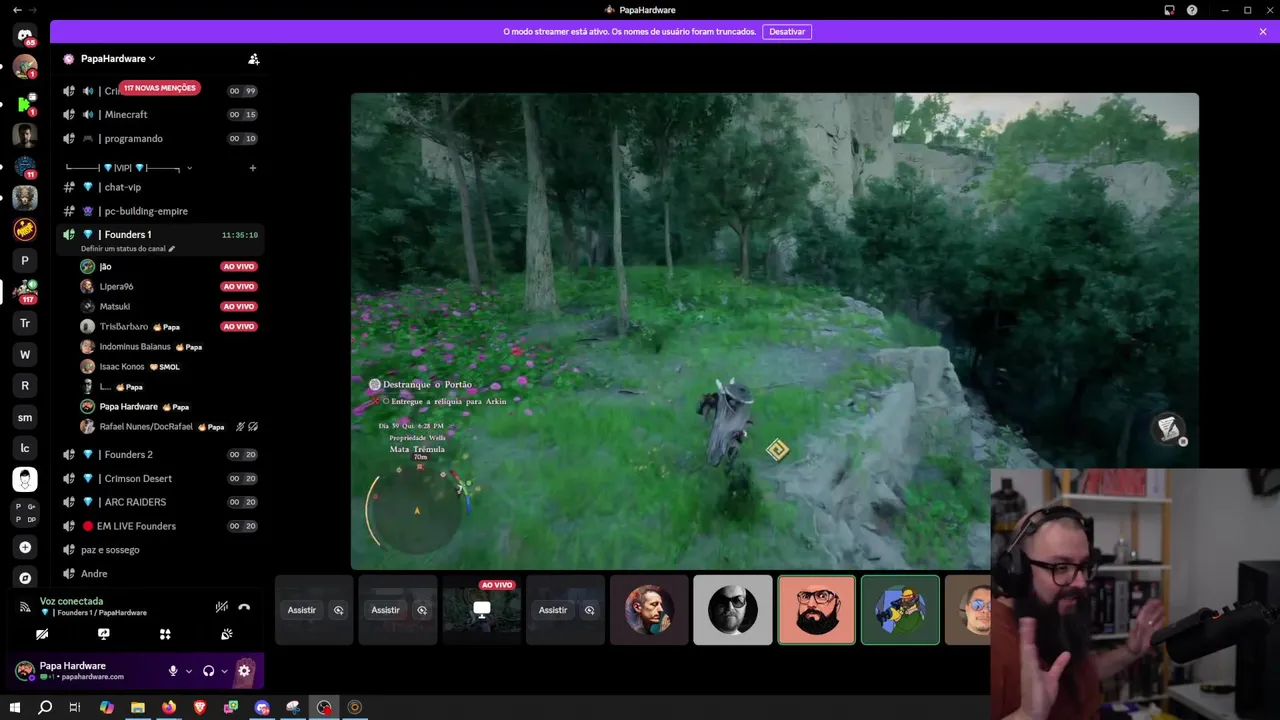Click the Rafael Nunes/DocRafael user entry
The image size is (1280, 720).
pyautogui.click(x=168, y=427)
